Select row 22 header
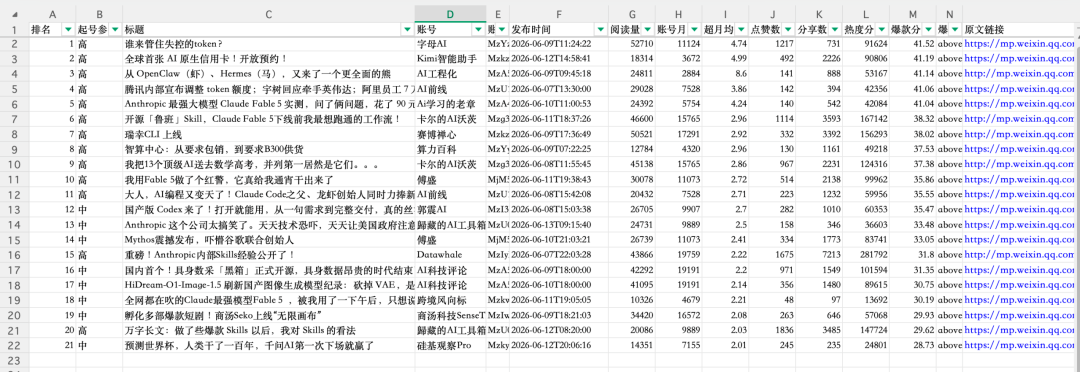The height and width of the screenshot is (372, 1080). click(14, 345)
